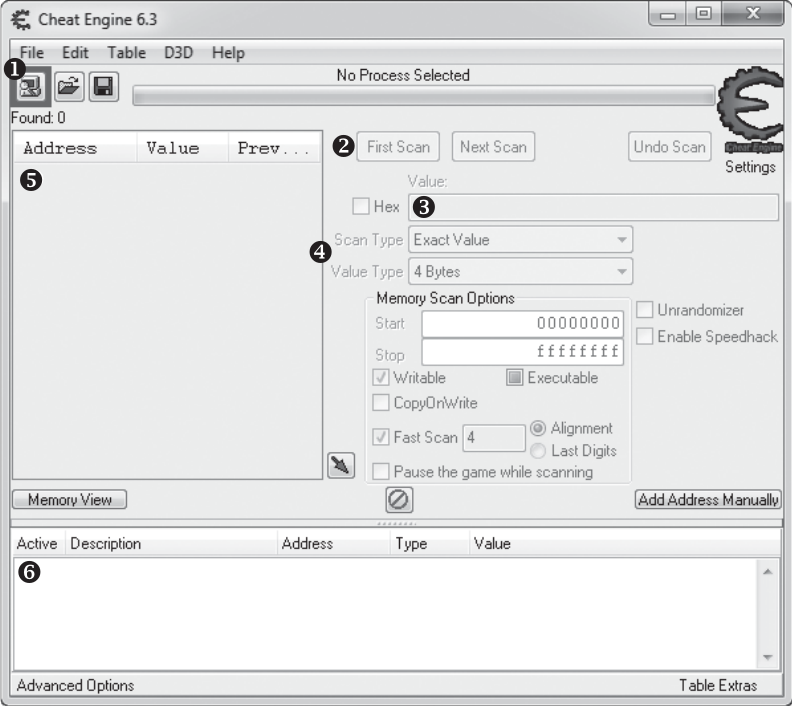The width and height of the screenshot is (792, 706).
Task: Enable Pause the game while scanning
Action: [x=380, y=472]
